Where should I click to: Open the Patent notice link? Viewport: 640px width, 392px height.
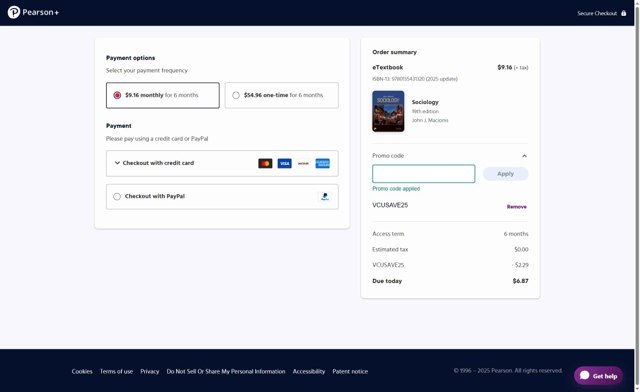coord(350,371)
